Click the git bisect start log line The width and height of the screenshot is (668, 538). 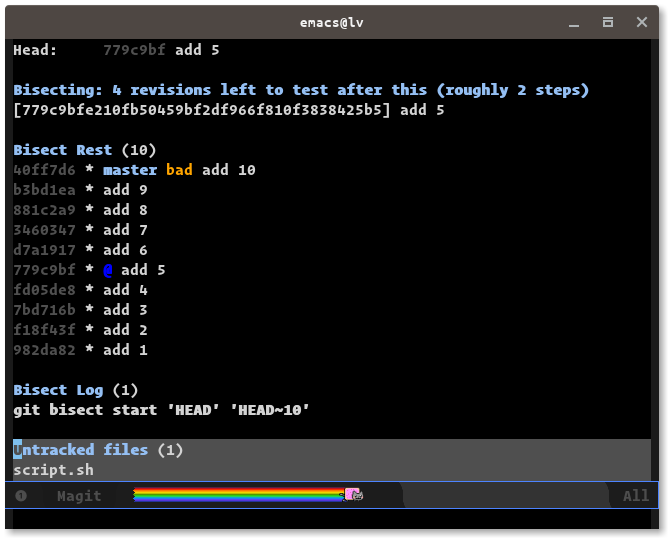tap(161, 410)
